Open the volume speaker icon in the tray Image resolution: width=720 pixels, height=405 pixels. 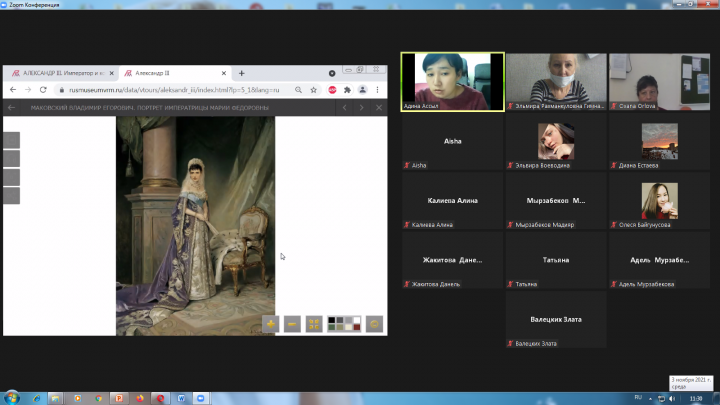click(672, 399)
